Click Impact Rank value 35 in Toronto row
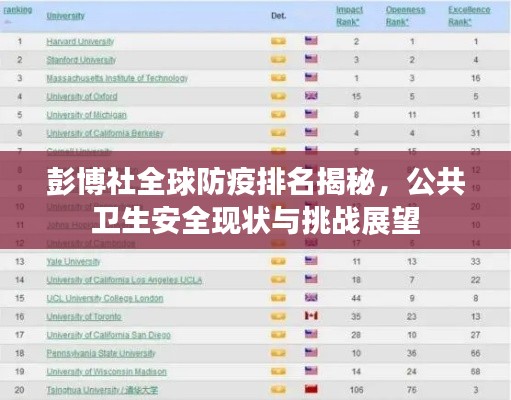511x400 pixels. point(356,316)
